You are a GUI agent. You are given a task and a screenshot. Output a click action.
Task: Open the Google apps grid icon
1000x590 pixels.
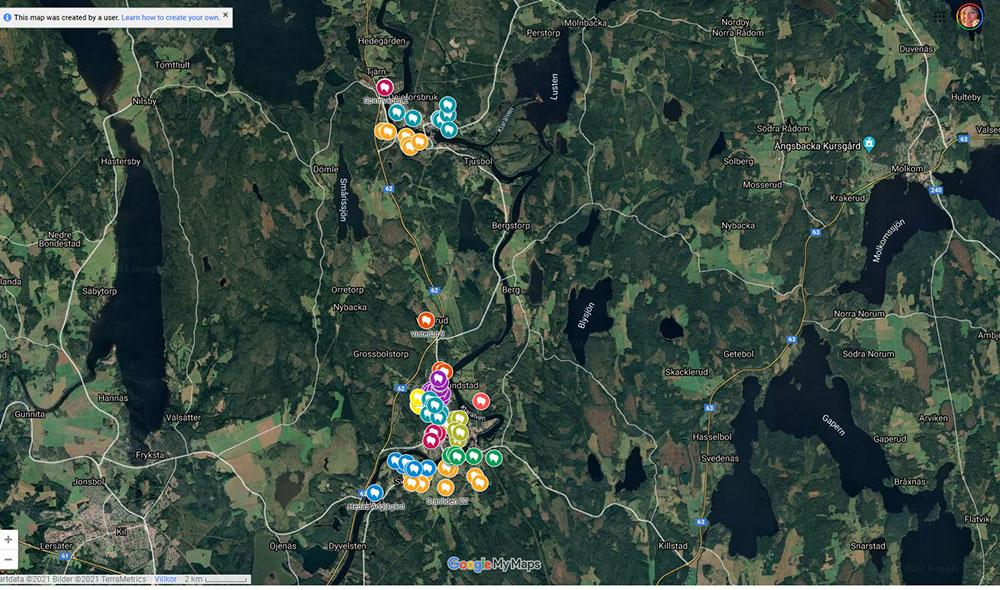click(x=940, y=16)
